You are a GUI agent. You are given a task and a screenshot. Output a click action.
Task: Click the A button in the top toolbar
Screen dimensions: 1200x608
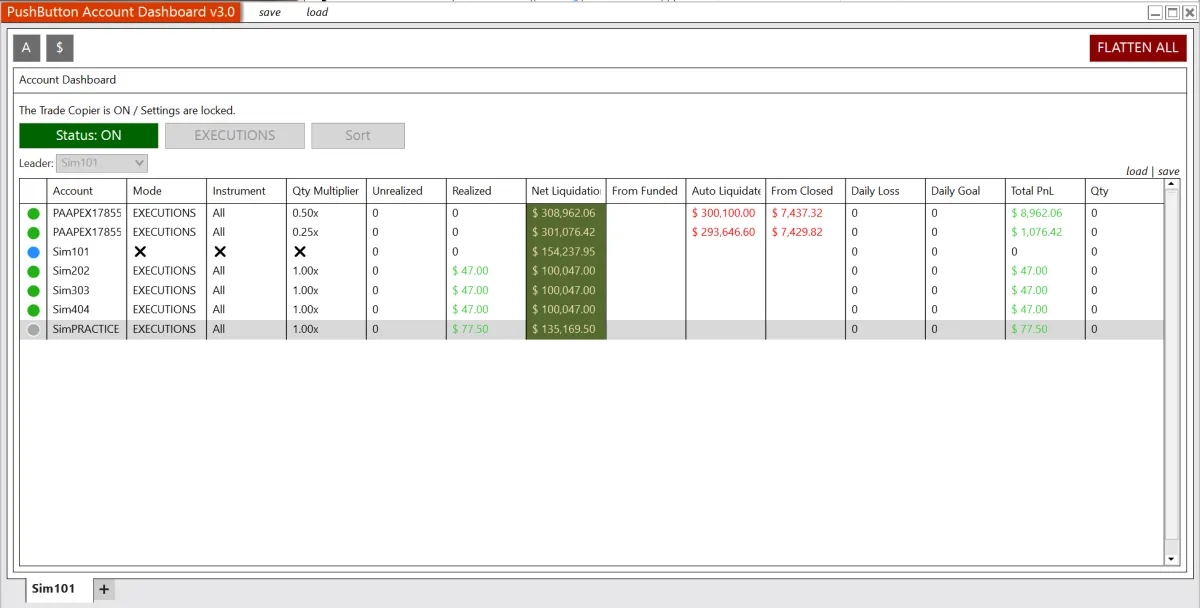pyautogui.click(x=26, y=48)
